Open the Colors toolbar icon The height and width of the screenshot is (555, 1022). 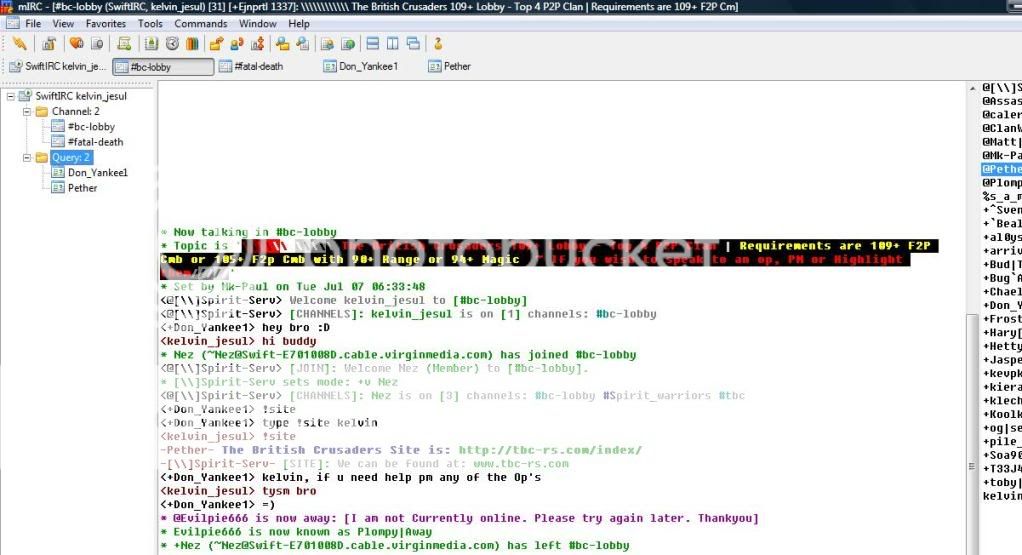coord(193,44)
